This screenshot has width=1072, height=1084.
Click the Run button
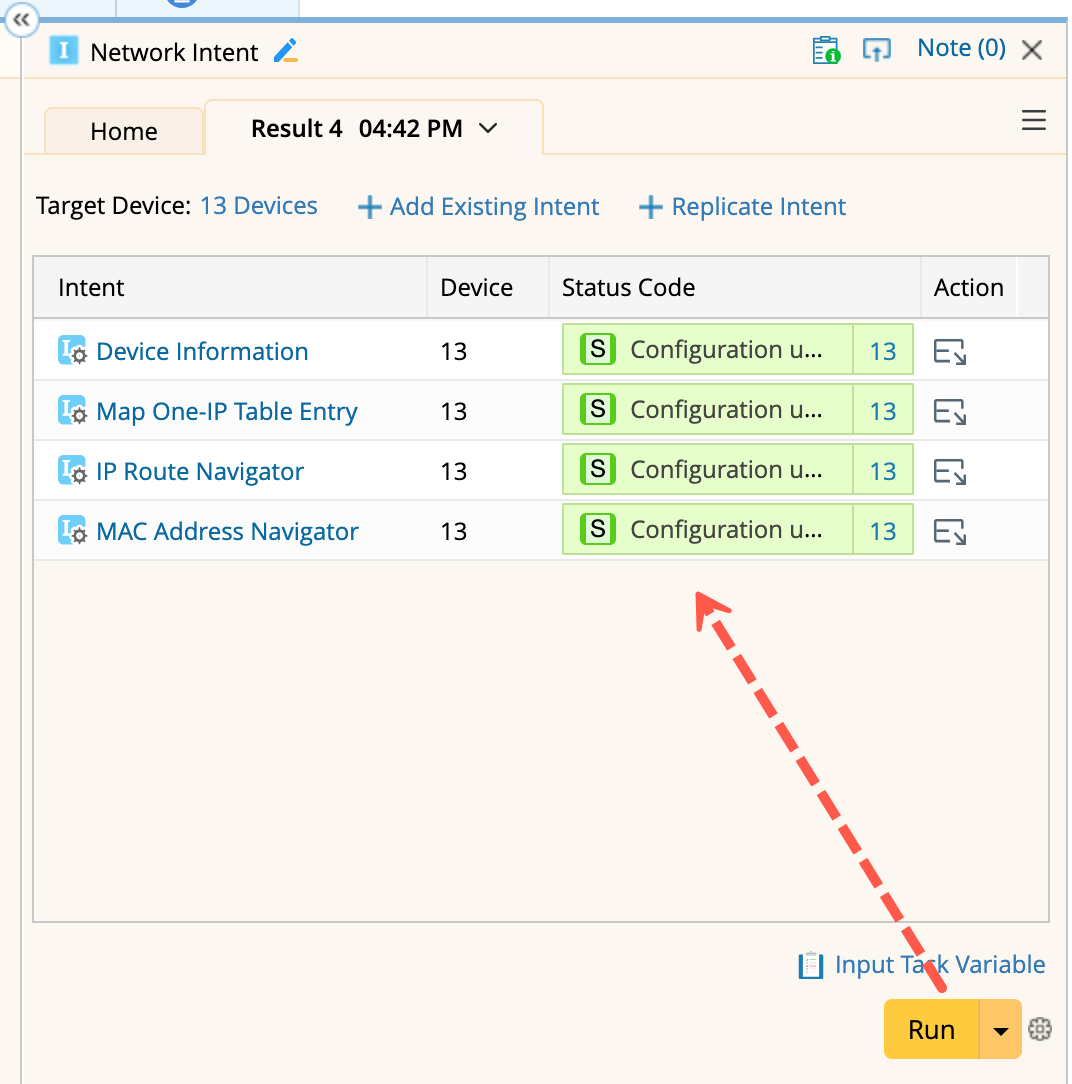tap(931, 1029)
